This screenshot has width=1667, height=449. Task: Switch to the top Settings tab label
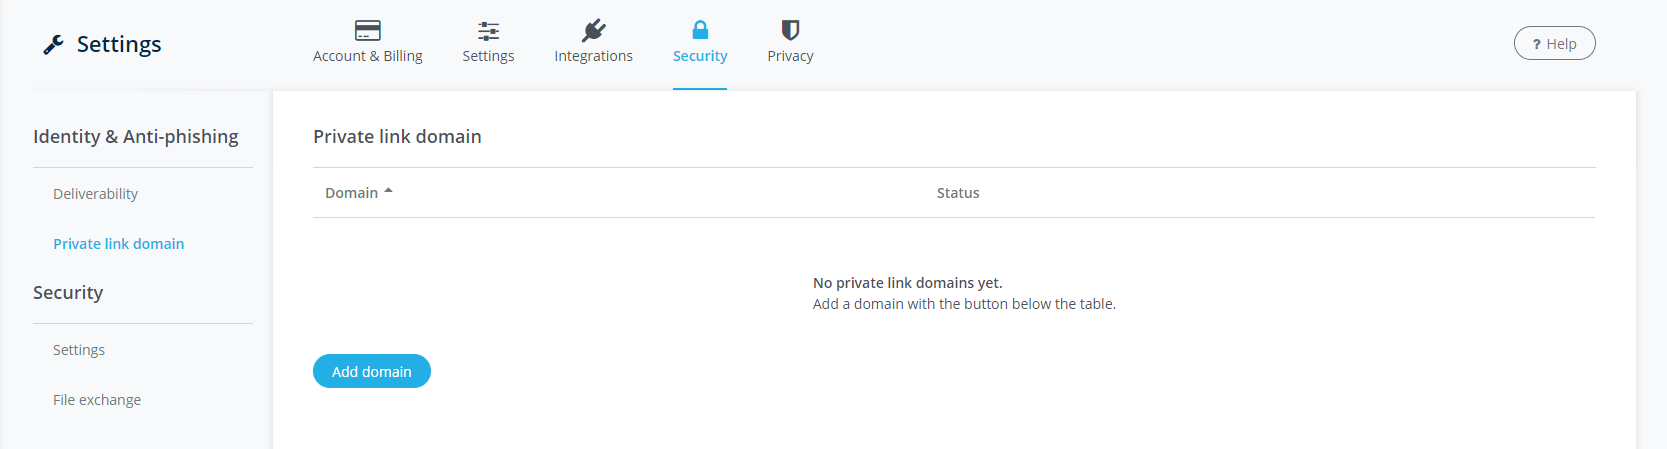[488, 56]
